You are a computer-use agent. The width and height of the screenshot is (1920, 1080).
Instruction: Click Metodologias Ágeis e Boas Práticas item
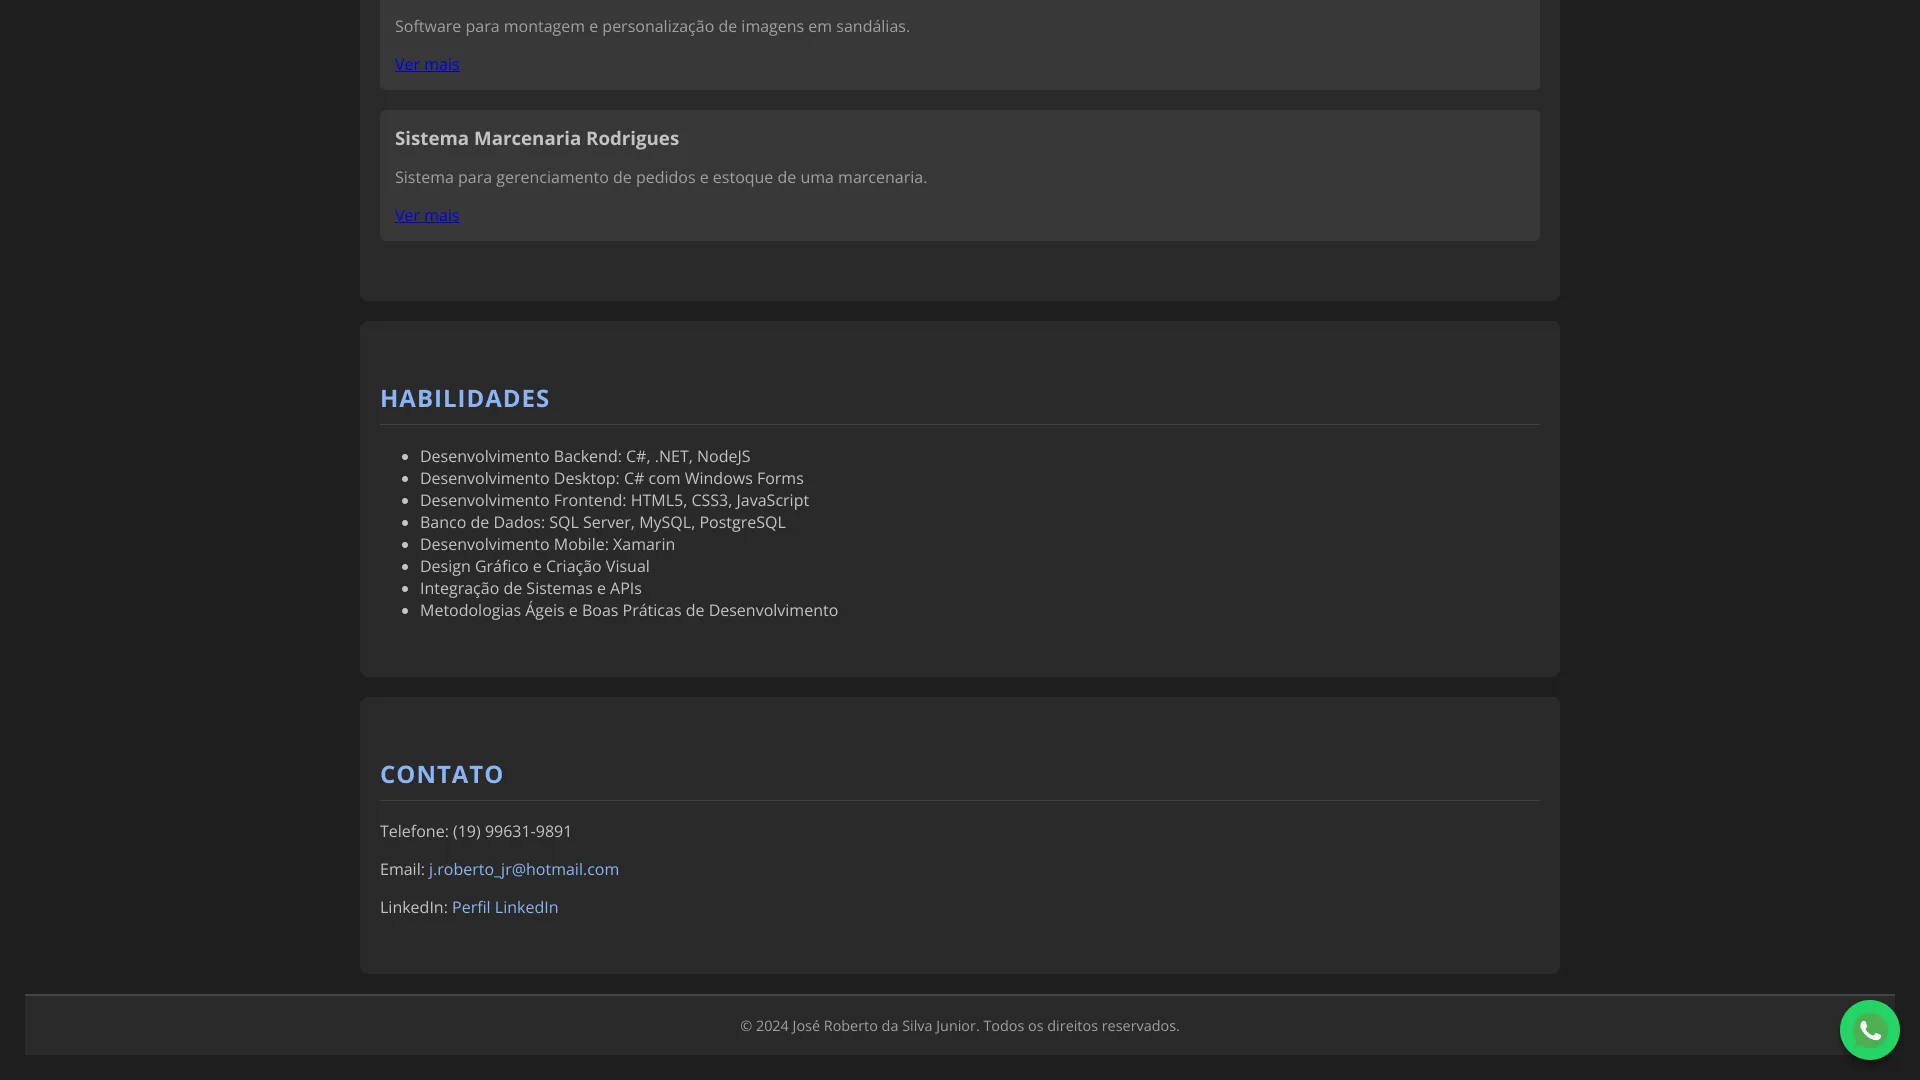(629, 610)
